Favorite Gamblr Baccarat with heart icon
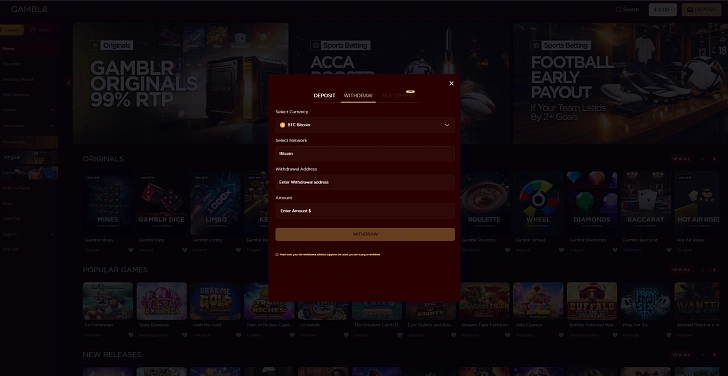The image size is (728, 376). click(x=669, y=250)
